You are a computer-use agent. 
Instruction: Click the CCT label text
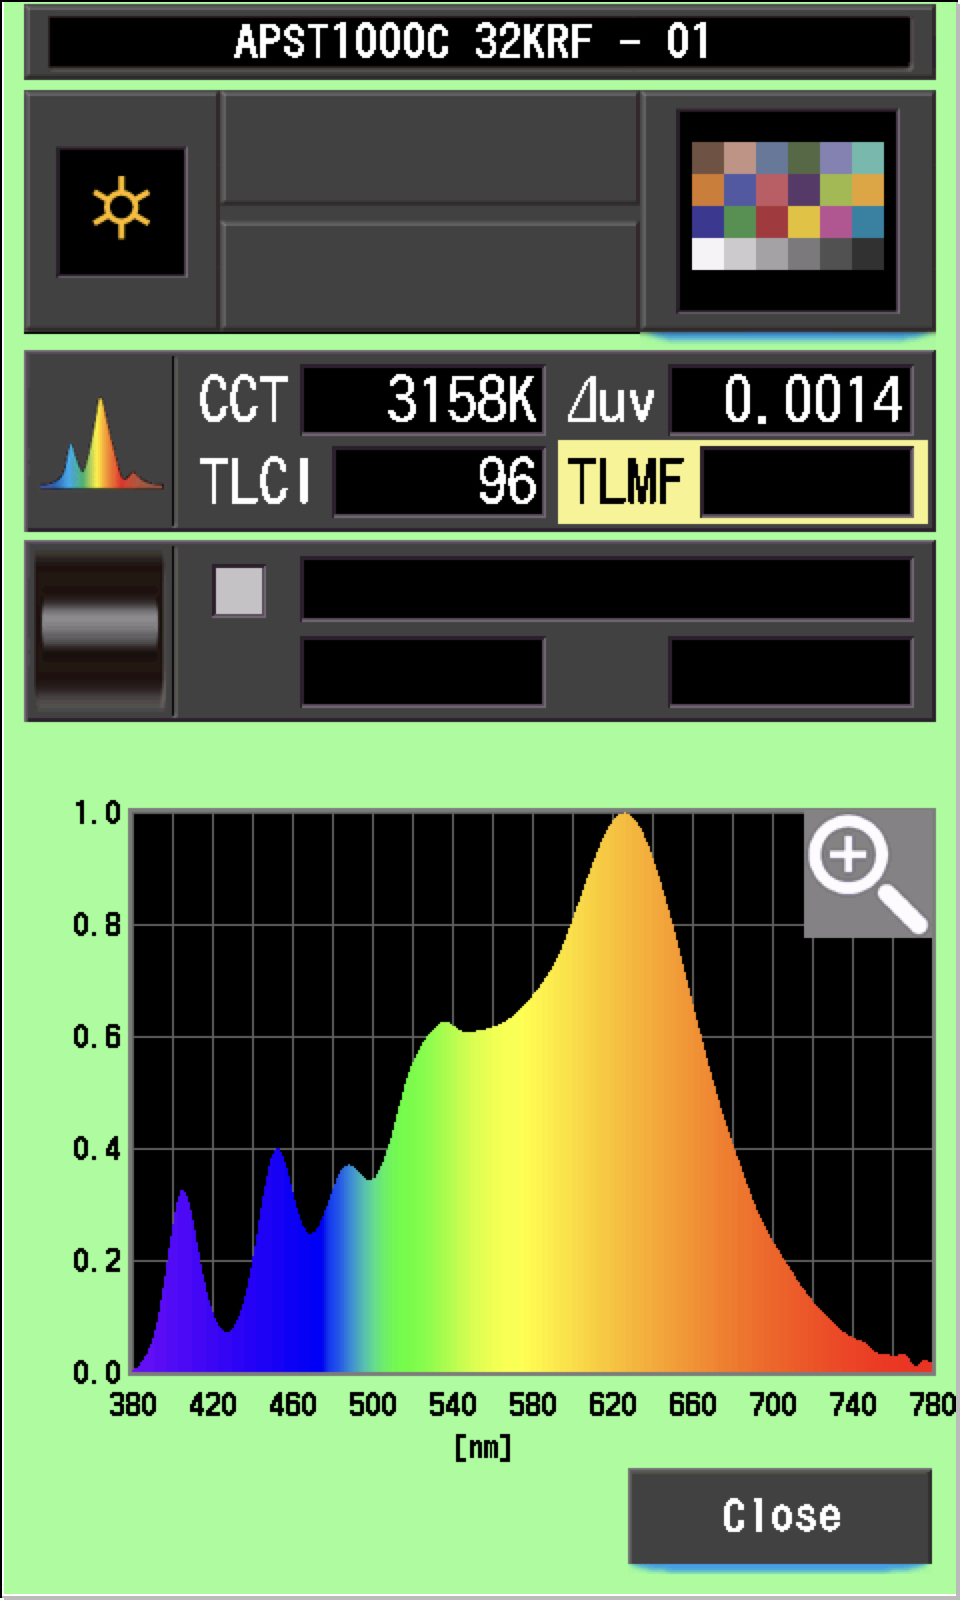coord(243,400)
